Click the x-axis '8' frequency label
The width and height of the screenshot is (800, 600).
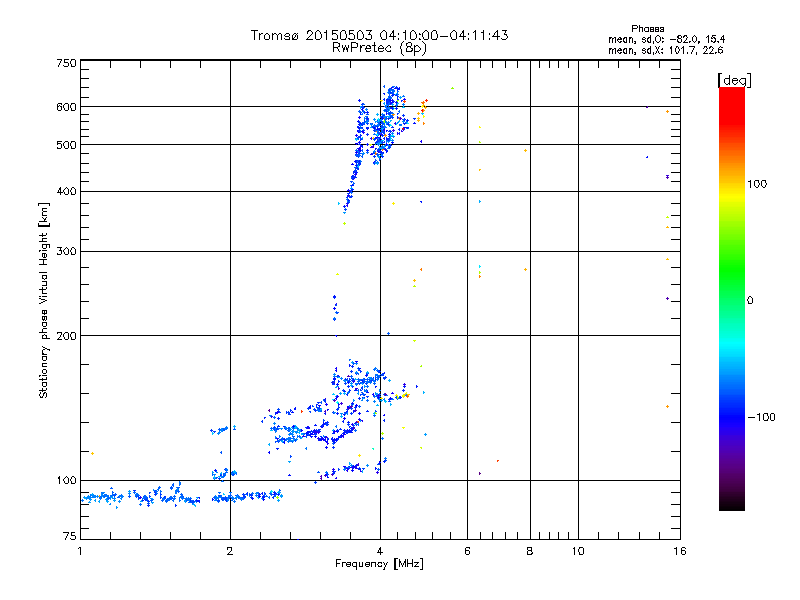pos(530,551)
